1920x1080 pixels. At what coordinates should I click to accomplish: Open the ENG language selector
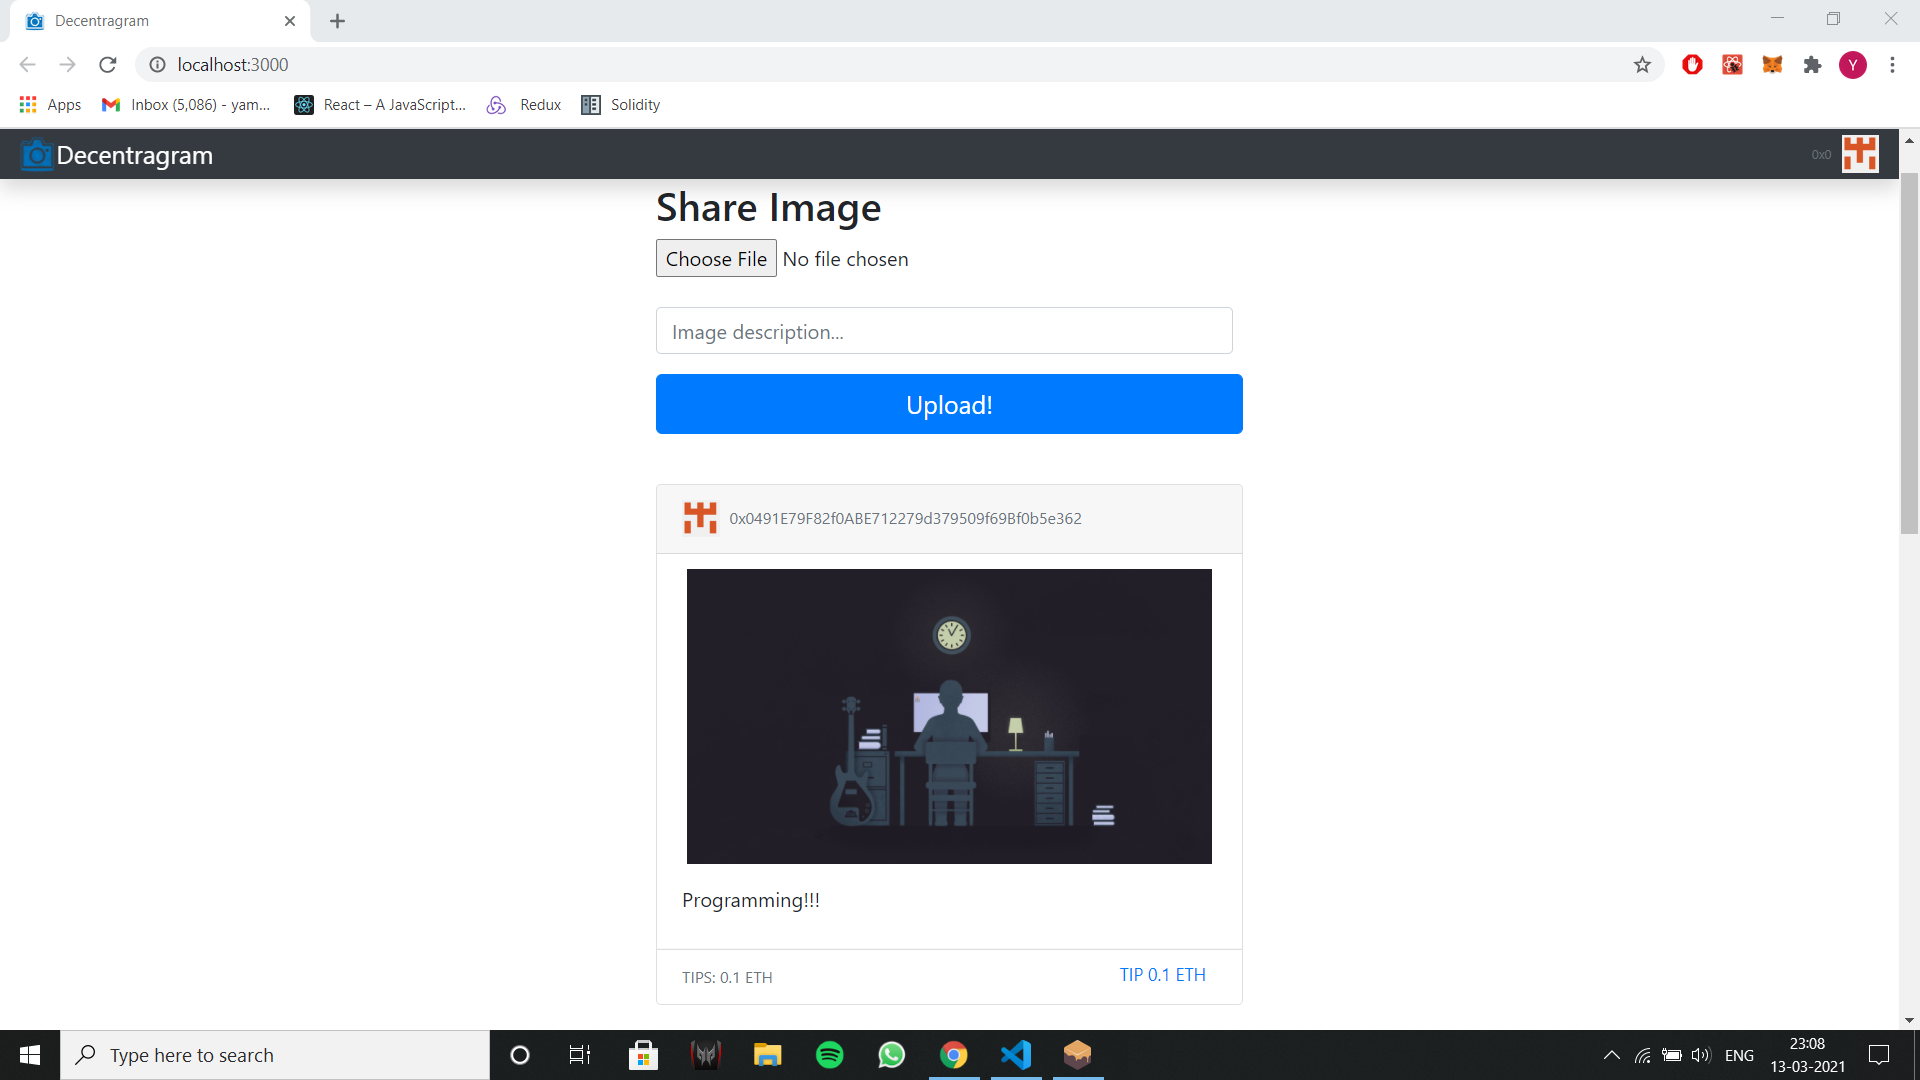(x=1740, y=1055)
